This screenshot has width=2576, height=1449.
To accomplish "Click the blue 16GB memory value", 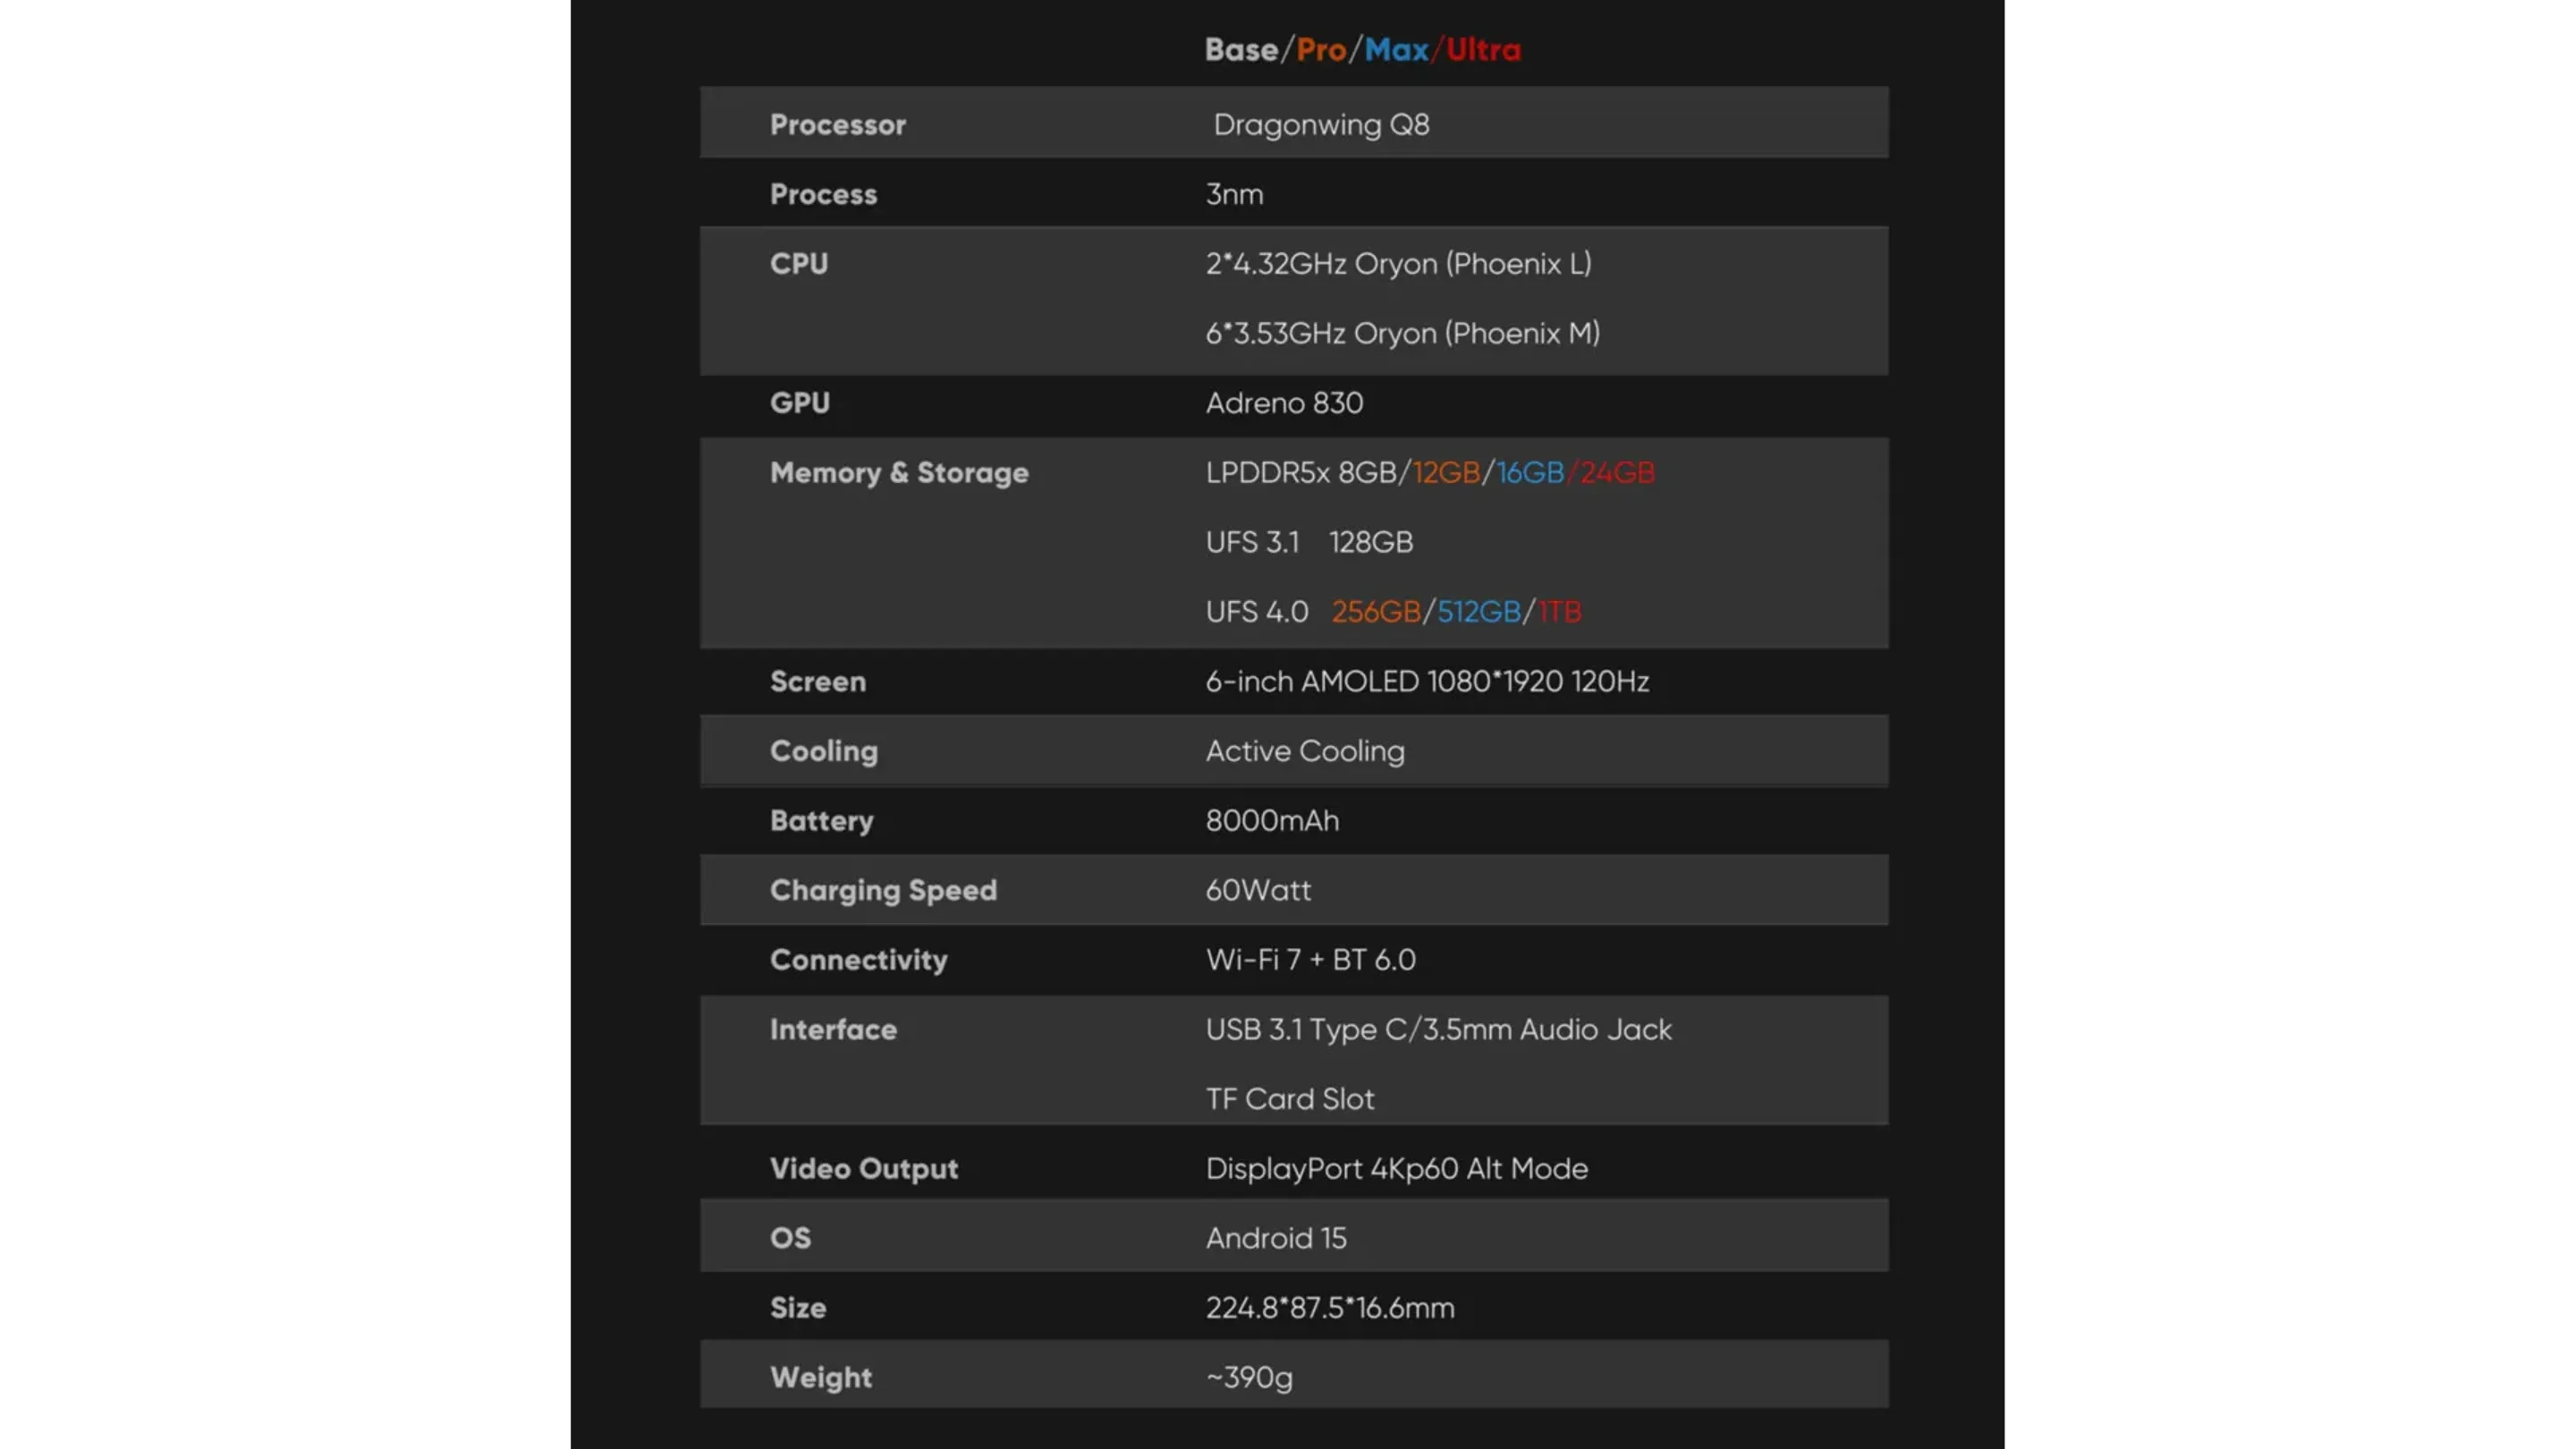I will [x=1529, y=472].
